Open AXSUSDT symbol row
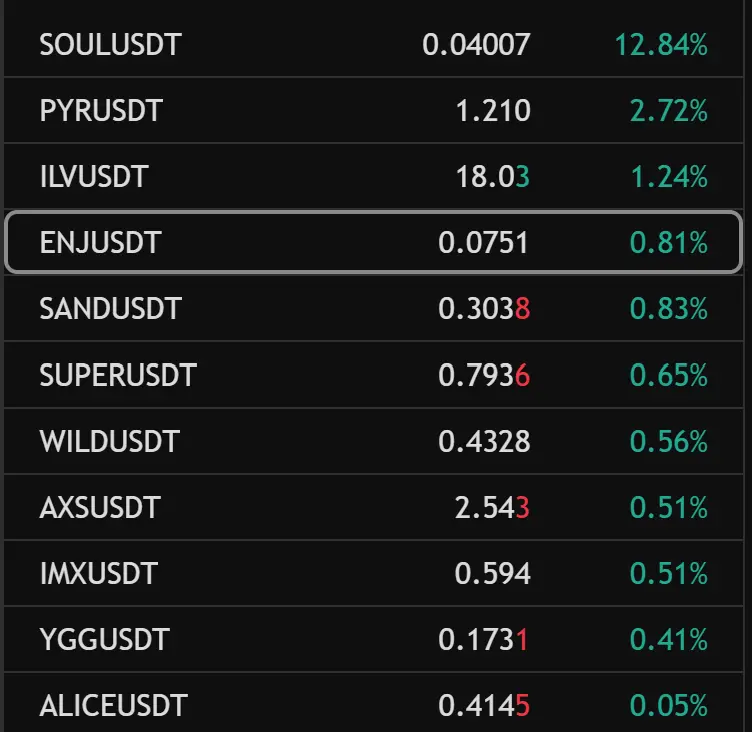The image size is (752, 732). 373,507
